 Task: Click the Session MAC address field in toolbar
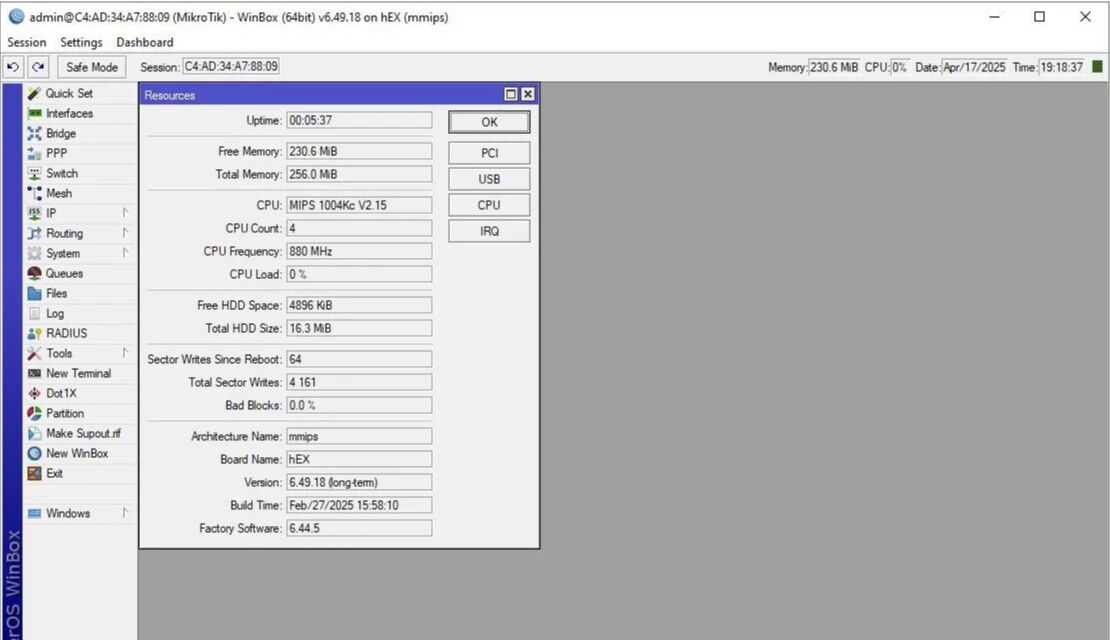(x=231, y=67)
